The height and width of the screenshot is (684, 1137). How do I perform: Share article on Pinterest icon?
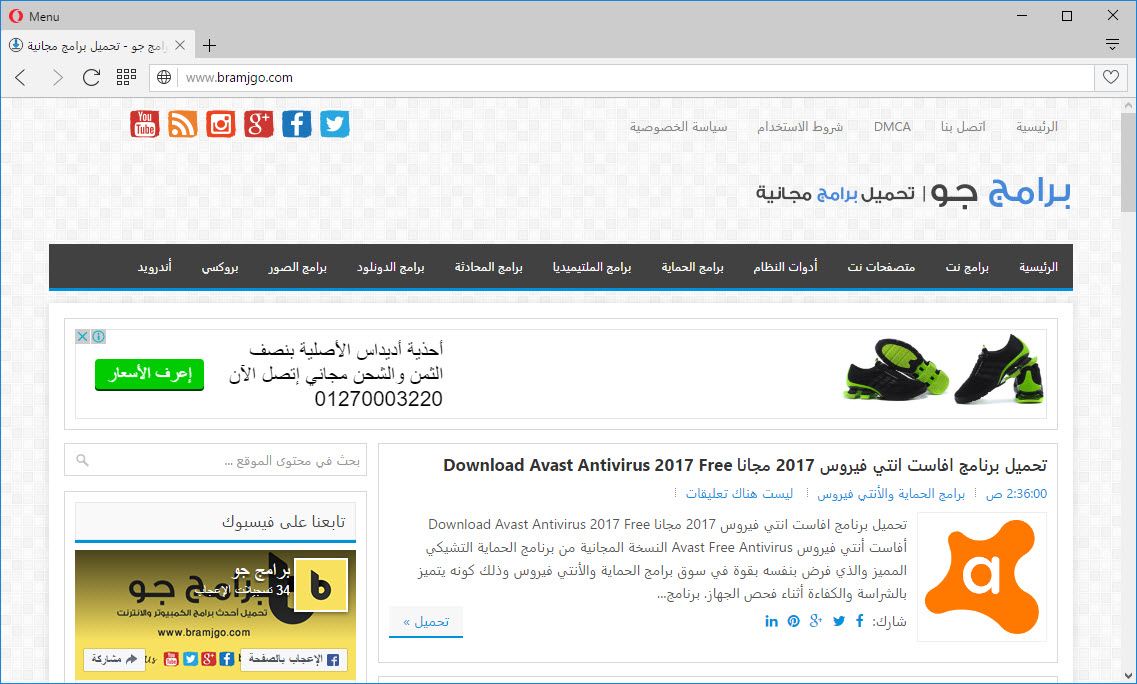pos(794,621)
